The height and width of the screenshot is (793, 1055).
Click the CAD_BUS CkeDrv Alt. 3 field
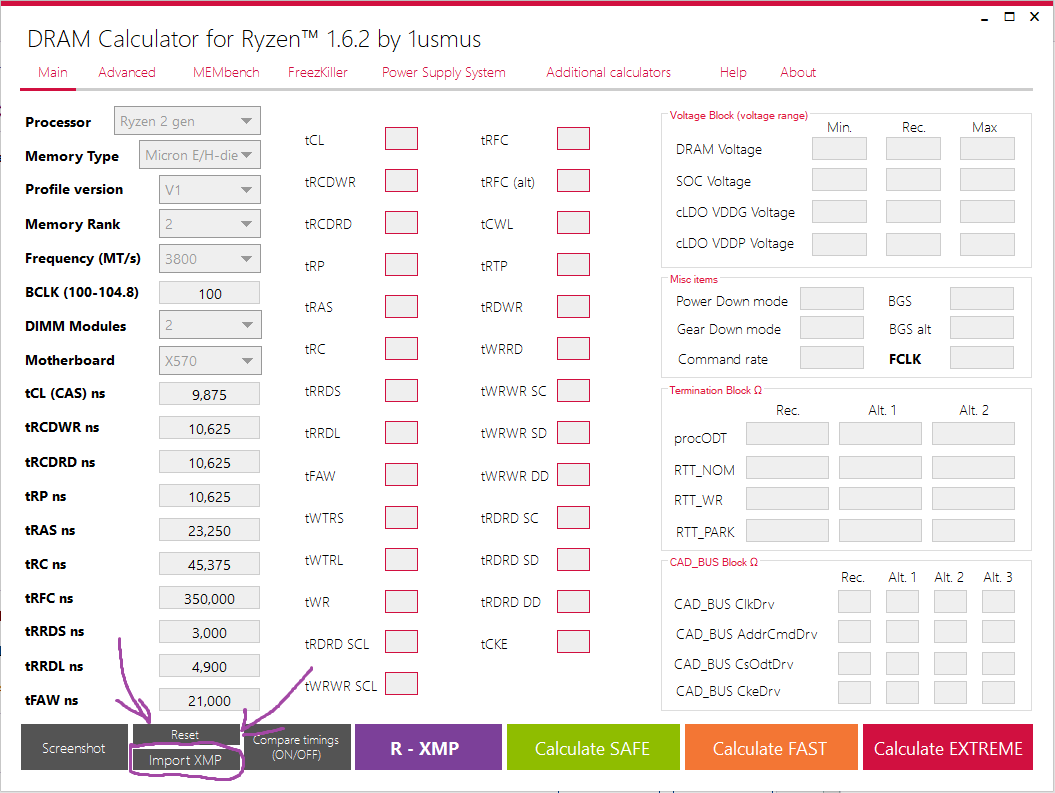click(998, 692)
